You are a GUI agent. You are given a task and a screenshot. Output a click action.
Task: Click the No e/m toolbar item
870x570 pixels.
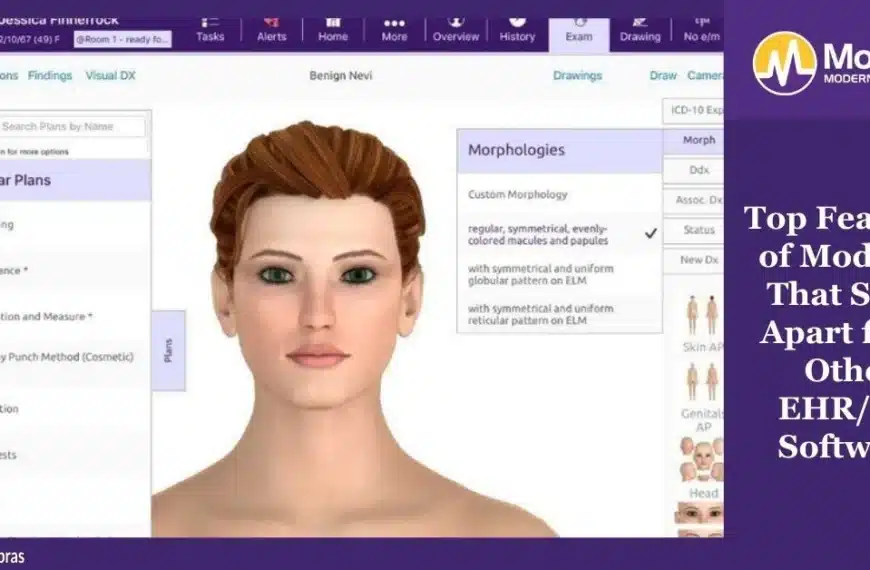pyautogui.click(x=701, y=31)
